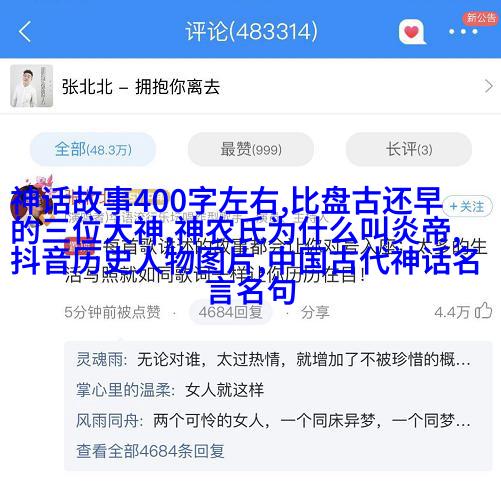Share the comment via 分享

tap(315, 313)
